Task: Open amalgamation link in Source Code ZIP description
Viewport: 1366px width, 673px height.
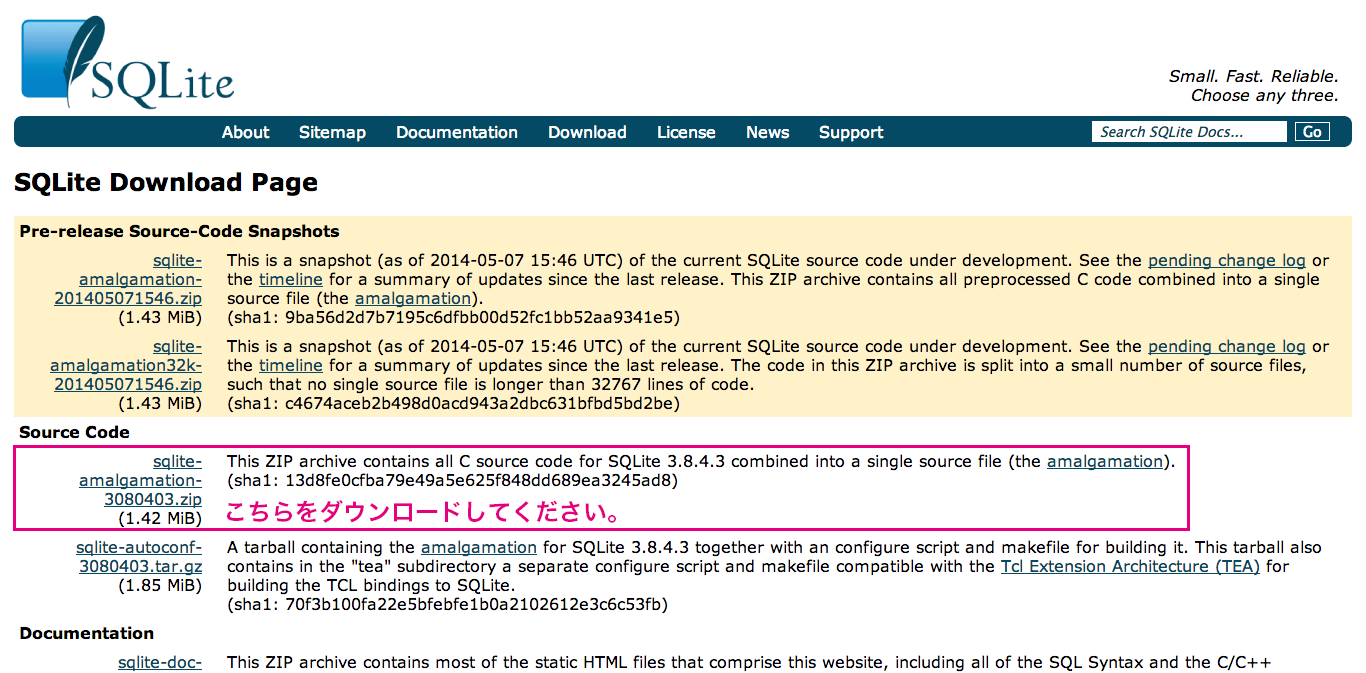Action: click(1105, 461)
